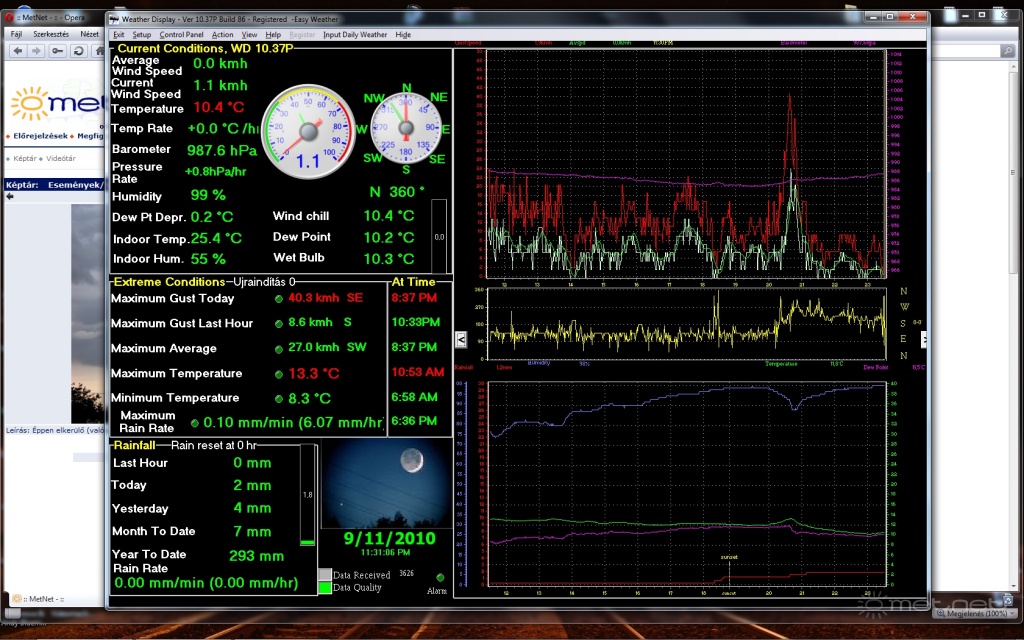The image size is (1024, 640).
Task: Click the rainfall level bar gauge
Action: pyautogui.click(x=308, y=496)
